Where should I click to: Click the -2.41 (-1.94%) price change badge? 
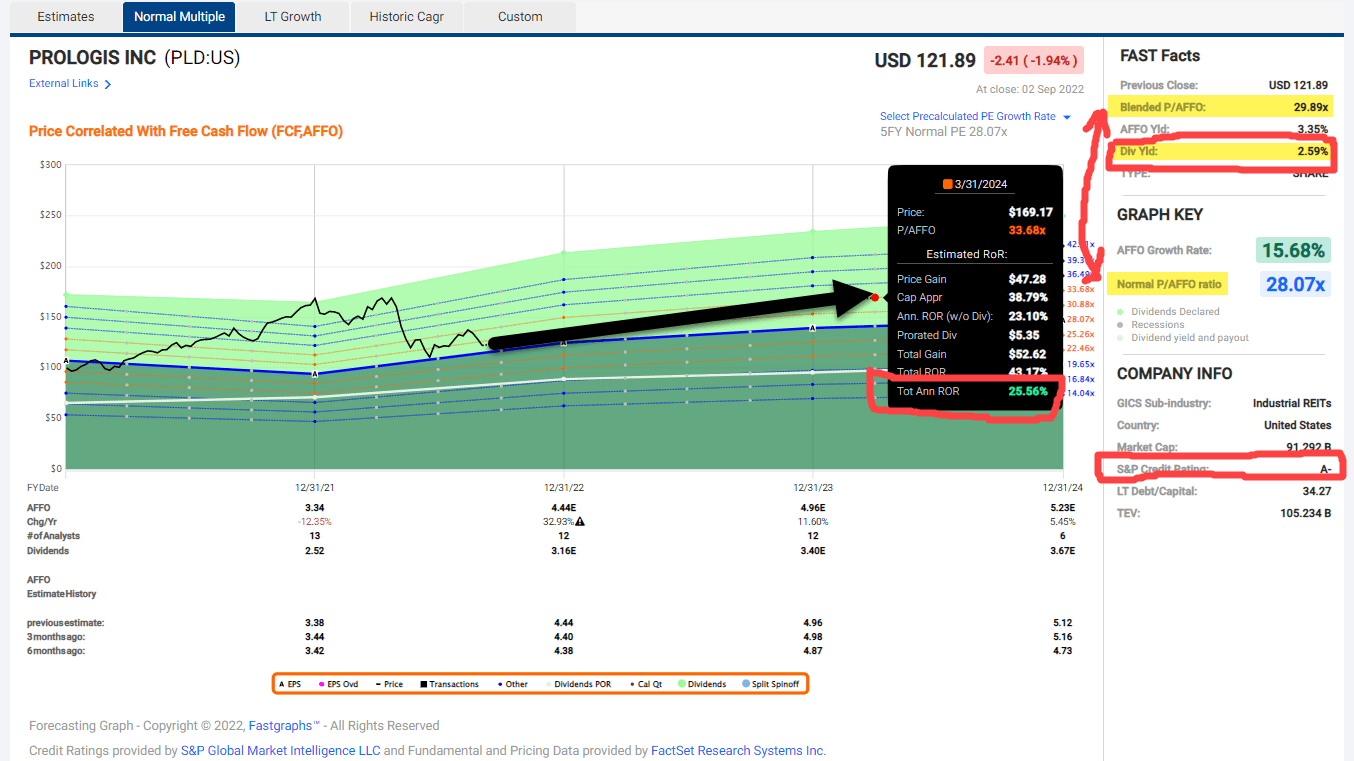tap(1034, 61)
